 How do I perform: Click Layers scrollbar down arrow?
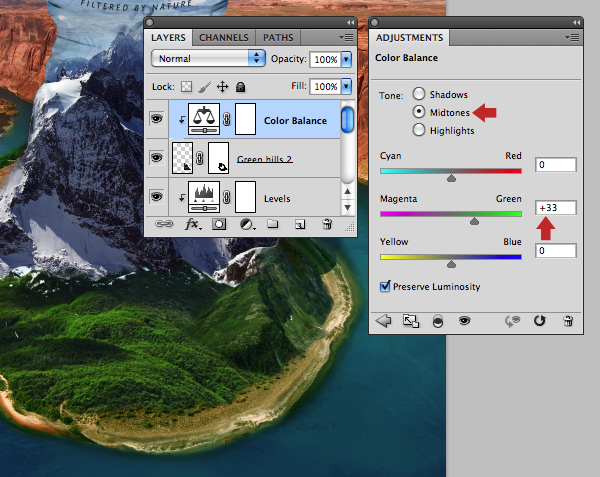tap(347, 207)
